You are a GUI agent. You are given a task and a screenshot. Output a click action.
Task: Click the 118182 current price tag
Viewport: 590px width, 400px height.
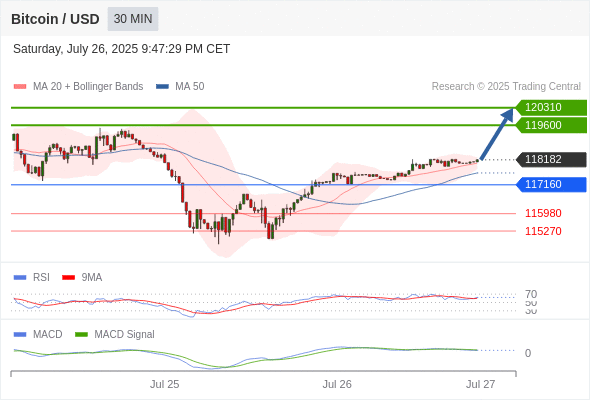551,159
